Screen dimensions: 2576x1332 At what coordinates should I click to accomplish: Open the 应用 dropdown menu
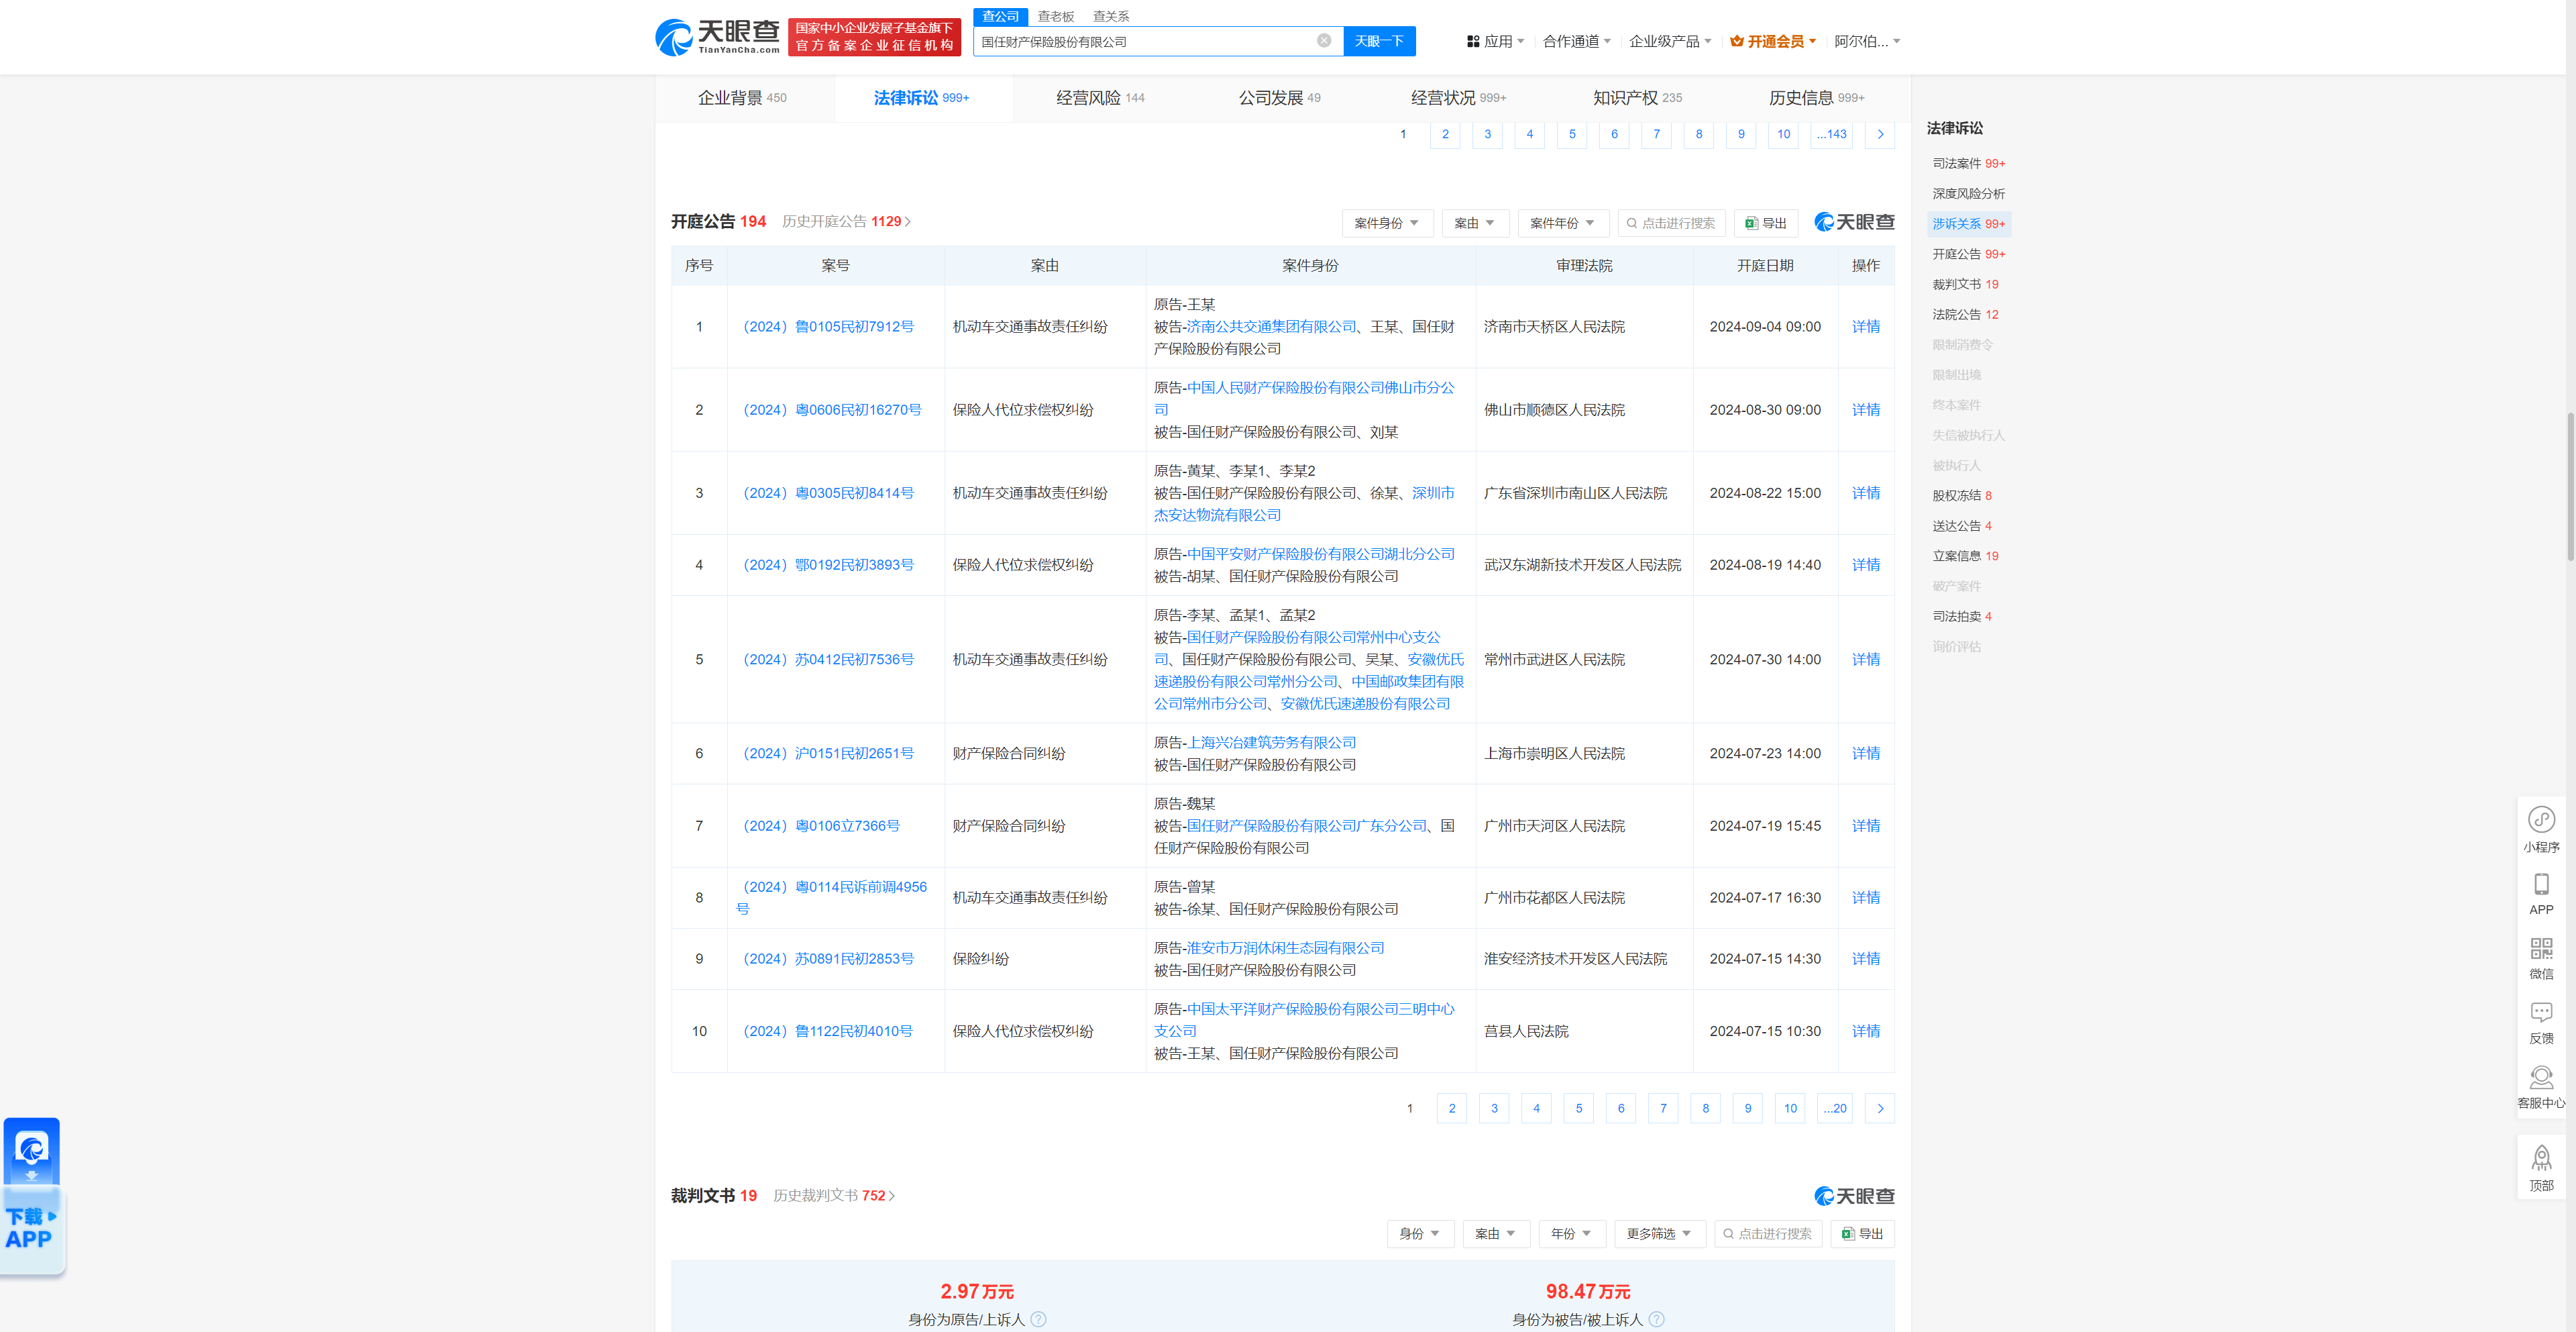[x=1496, y=41]
